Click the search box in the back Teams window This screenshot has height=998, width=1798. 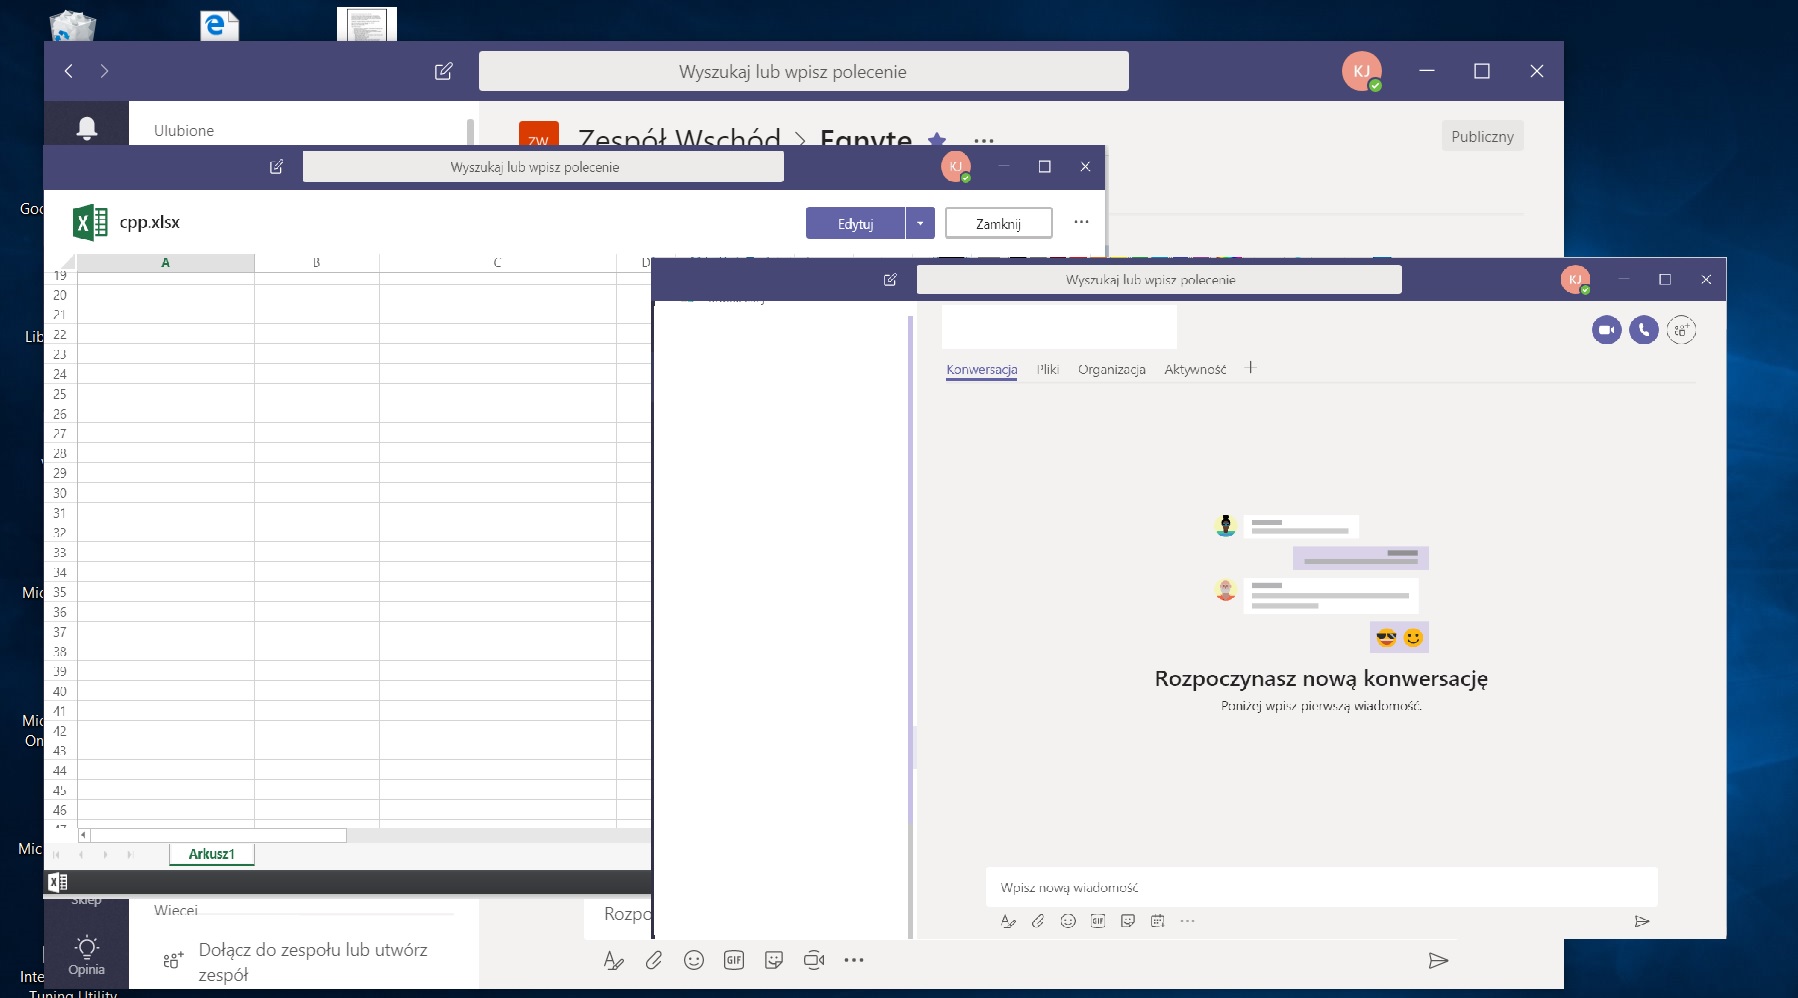tap(803, 71)
